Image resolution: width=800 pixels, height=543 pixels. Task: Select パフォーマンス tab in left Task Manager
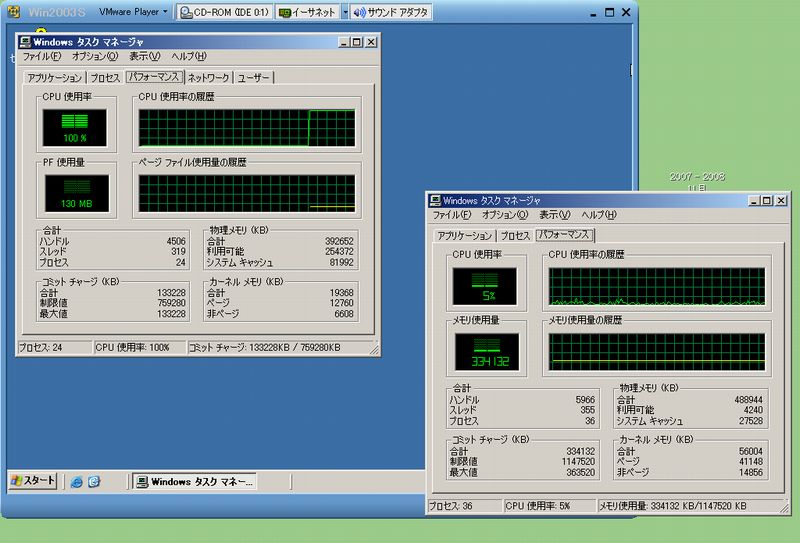pos(154,77)
